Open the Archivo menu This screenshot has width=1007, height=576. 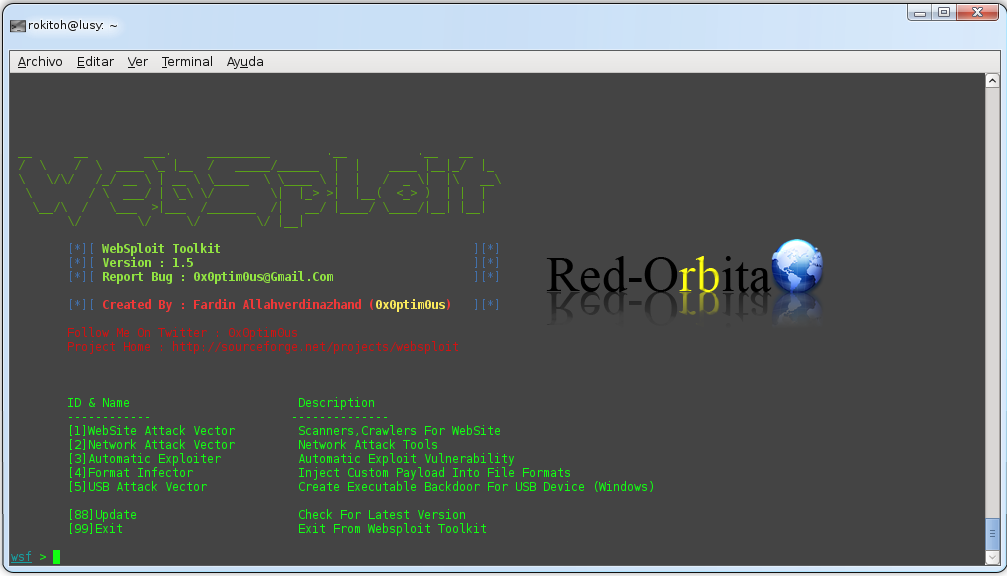click(40, 61)
